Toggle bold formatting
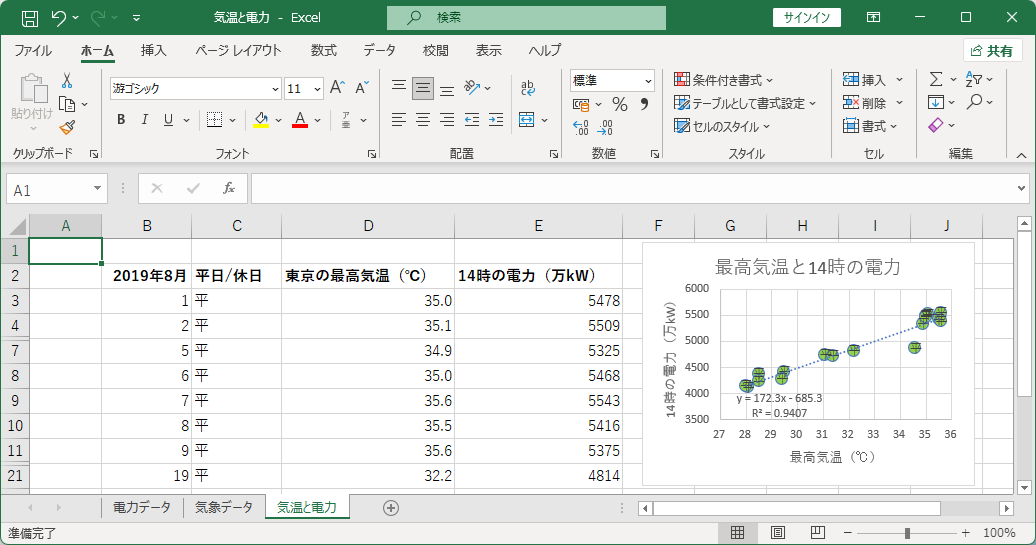 121,120
